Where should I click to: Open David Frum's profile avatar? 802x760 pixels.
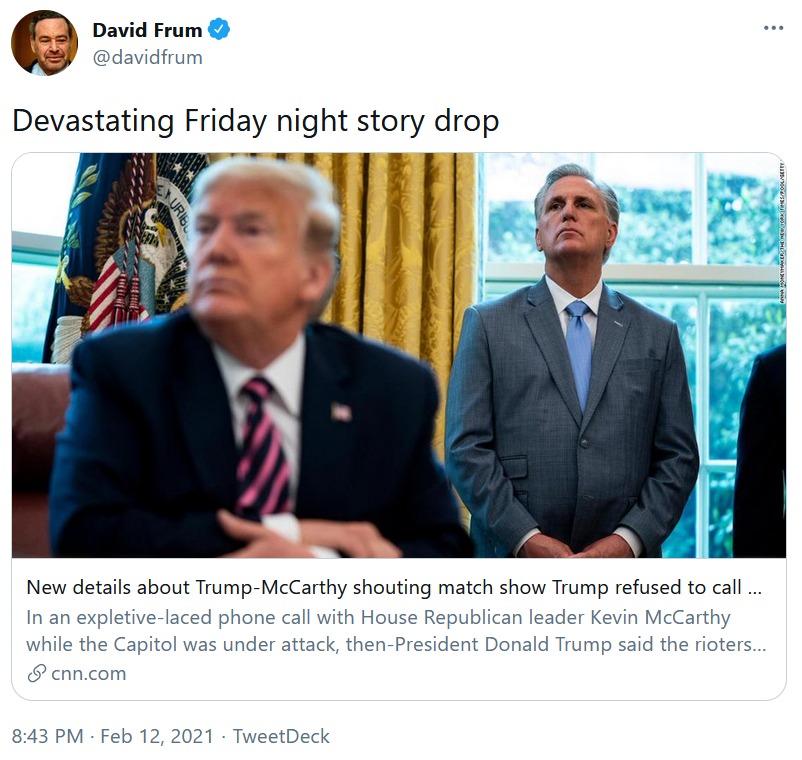click(x=44, y=43)
